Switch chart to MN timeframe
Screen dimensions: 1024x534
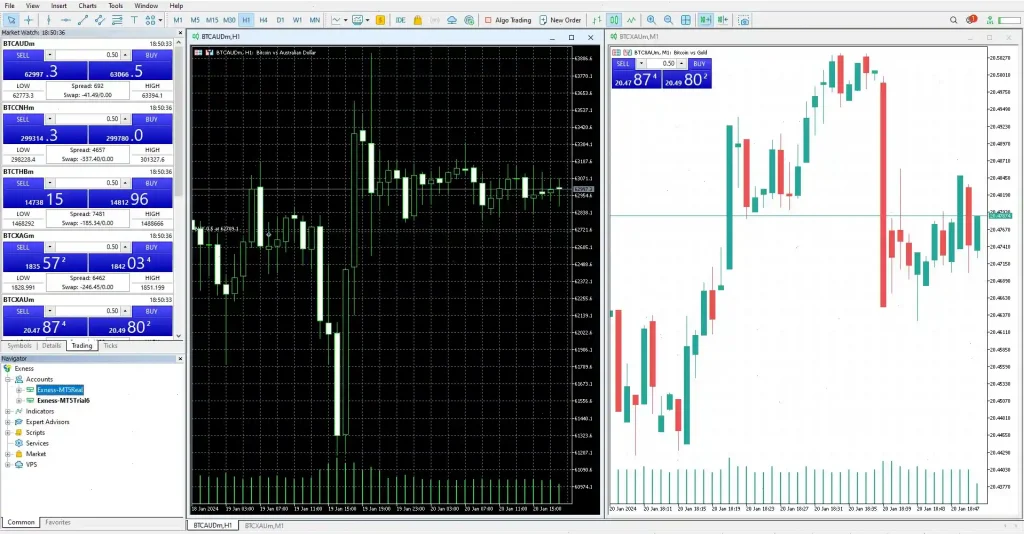coord(314,20)
